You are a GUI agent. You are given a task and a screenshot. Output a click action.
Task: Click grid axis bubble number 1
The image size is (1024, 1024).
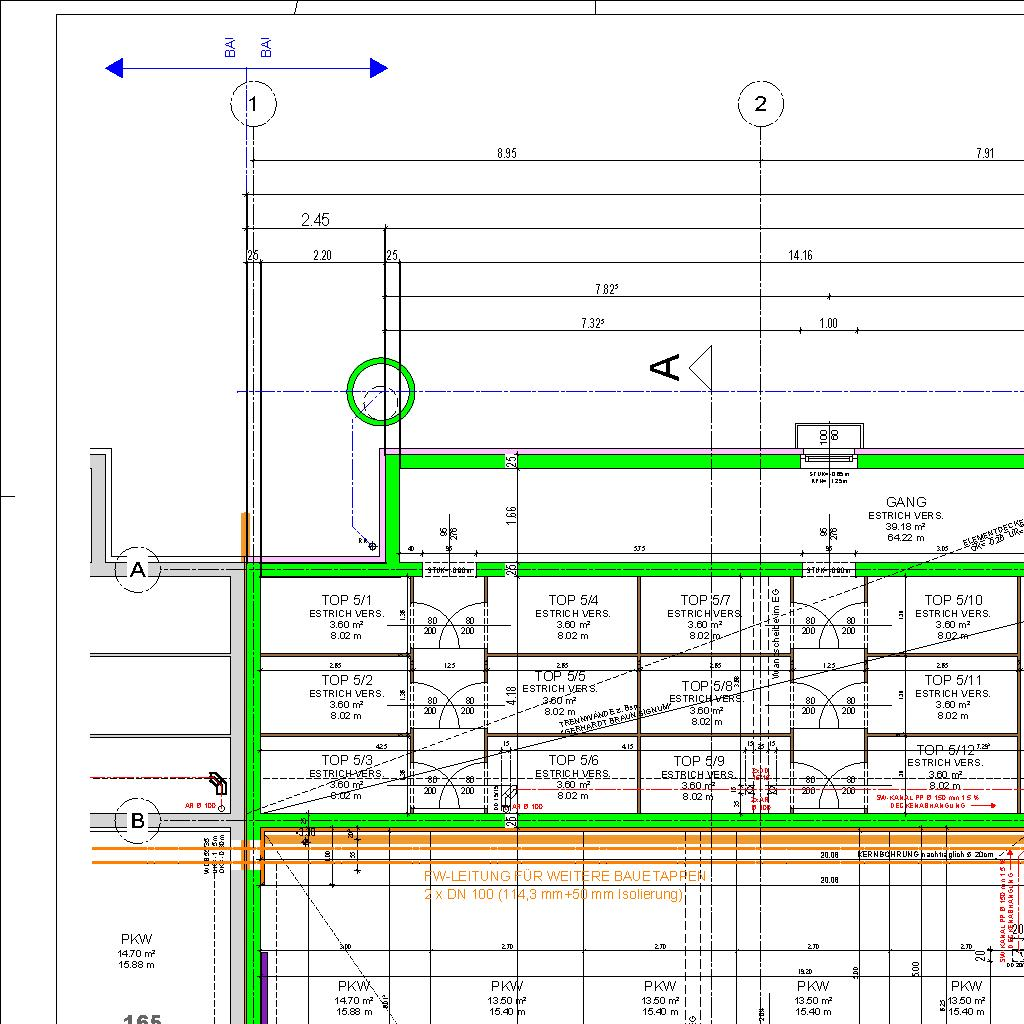(x=253, y=104)
